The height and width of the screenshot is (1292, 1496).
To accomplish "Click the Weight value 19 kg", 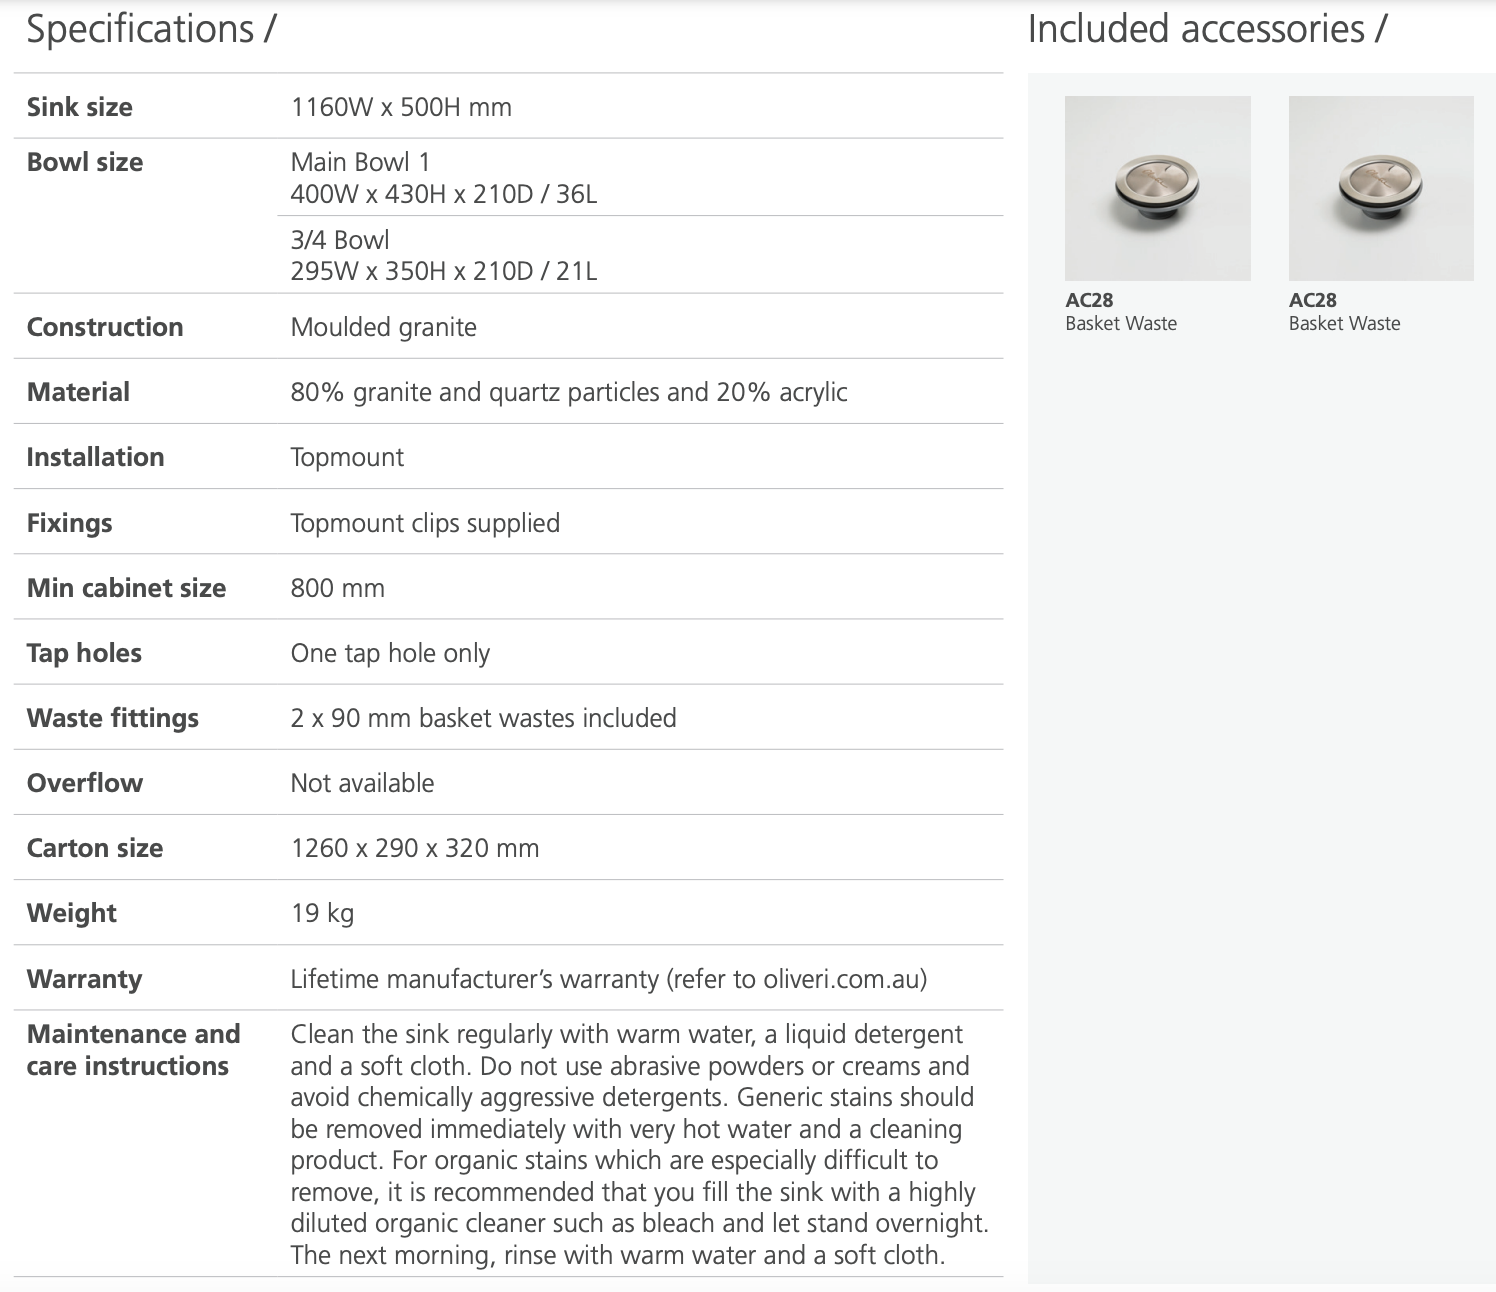I will coord(322,913).
